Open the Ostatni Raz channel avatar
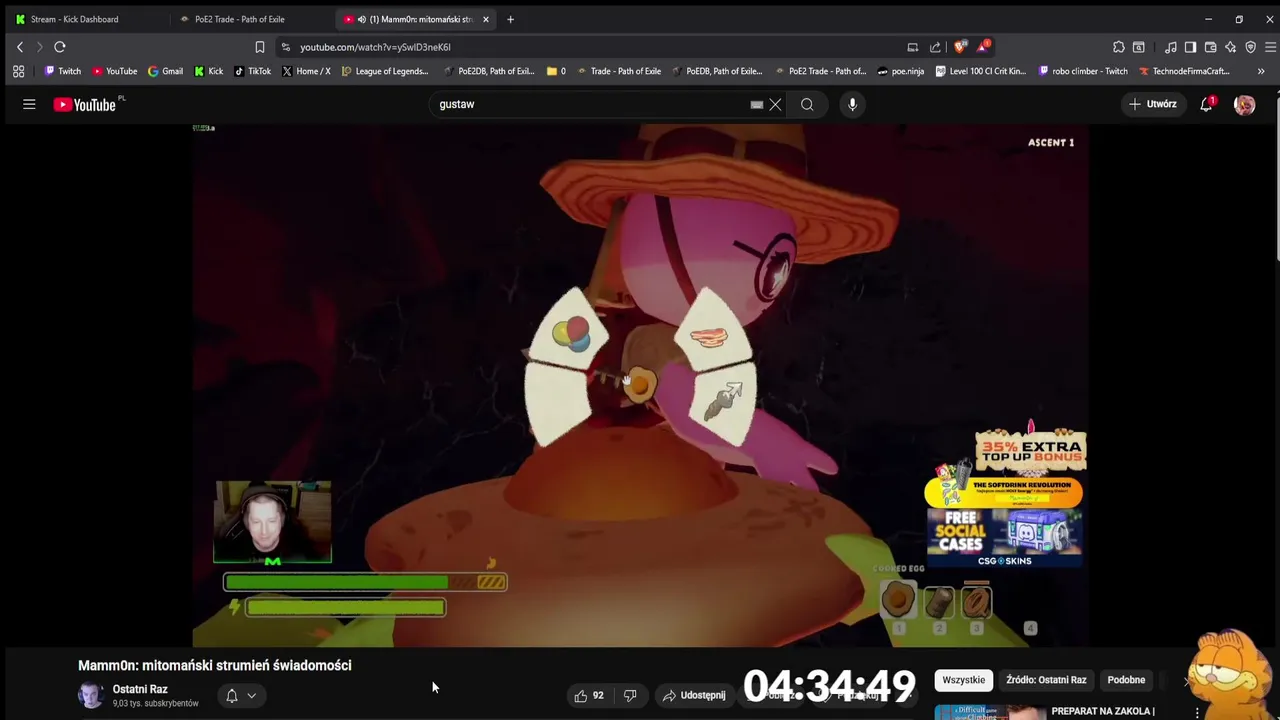 pos(91,695)
